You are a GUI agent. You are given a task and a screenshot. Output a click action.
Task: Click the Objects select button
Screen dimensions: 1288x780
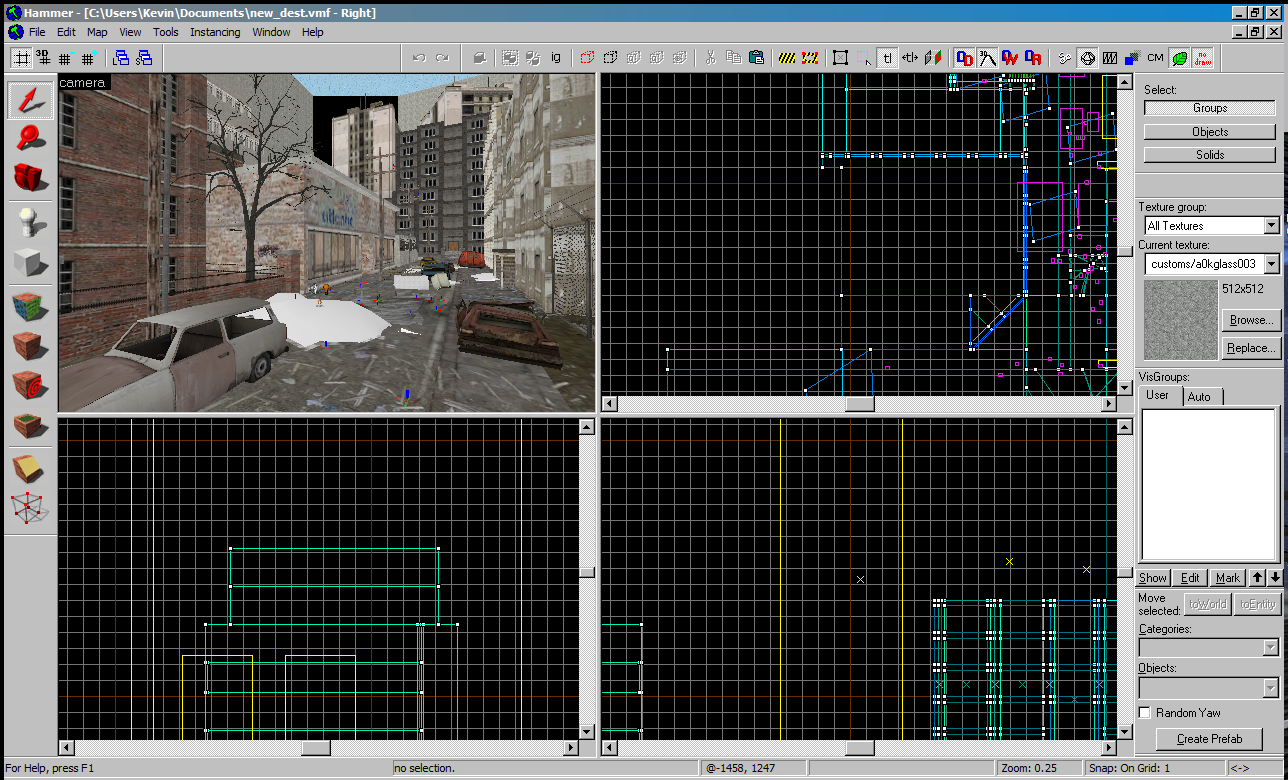click(x=1210, y=132)
